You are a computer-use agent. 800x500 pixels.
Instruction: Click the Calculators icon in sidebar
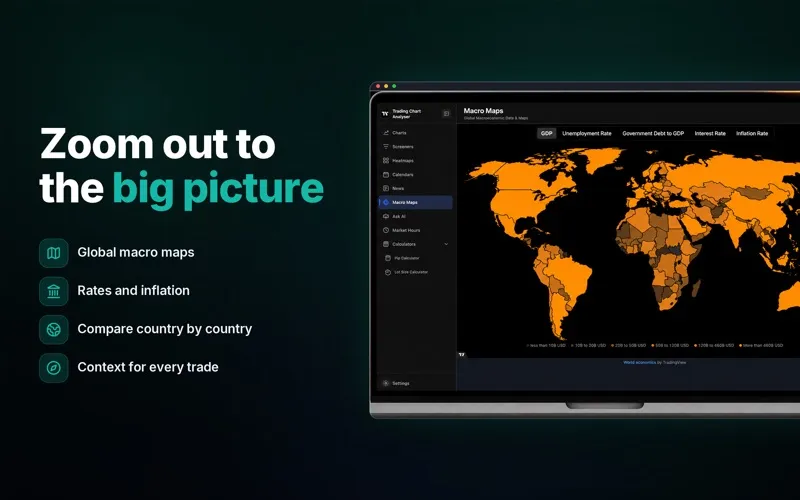tap(386, 244)
